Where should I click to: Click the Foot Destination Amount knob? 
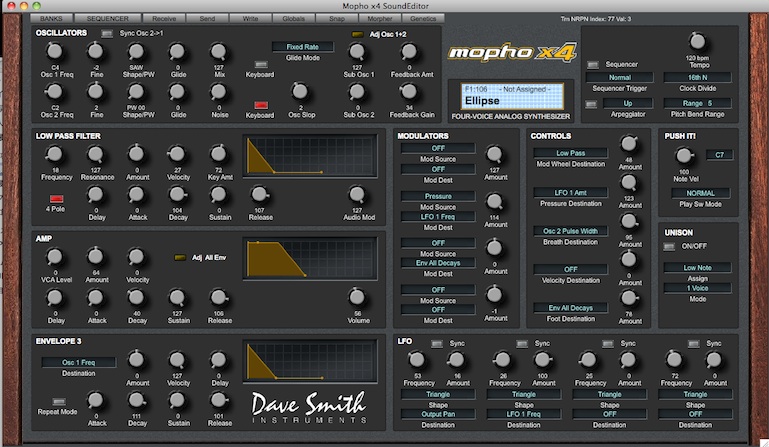click(x=629, y=298)
